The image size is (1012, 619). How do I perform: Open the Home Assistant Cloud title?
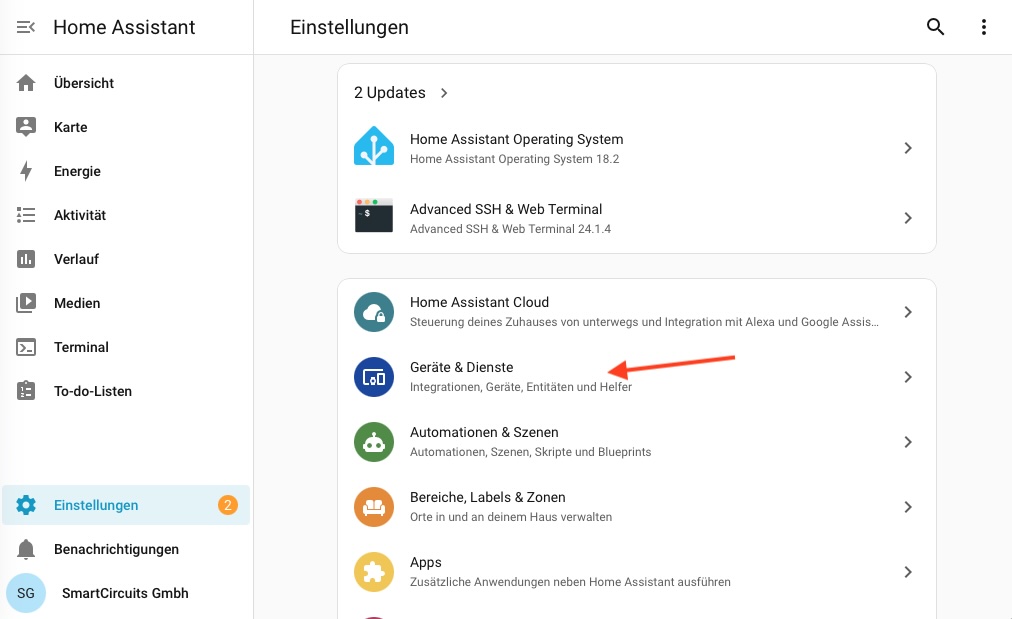480,302
